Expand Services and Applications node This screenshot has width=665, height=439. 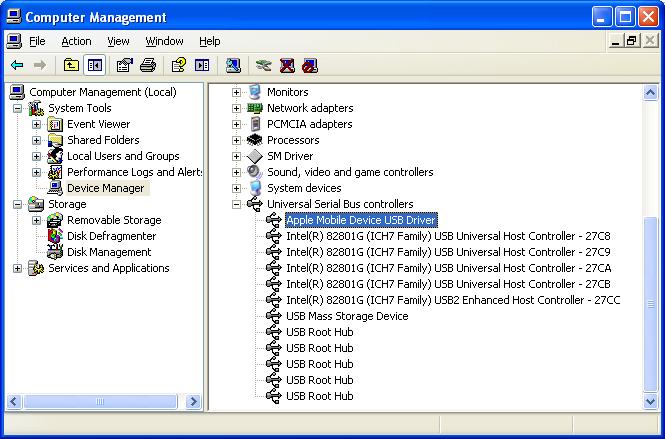[x=17, y=268]
